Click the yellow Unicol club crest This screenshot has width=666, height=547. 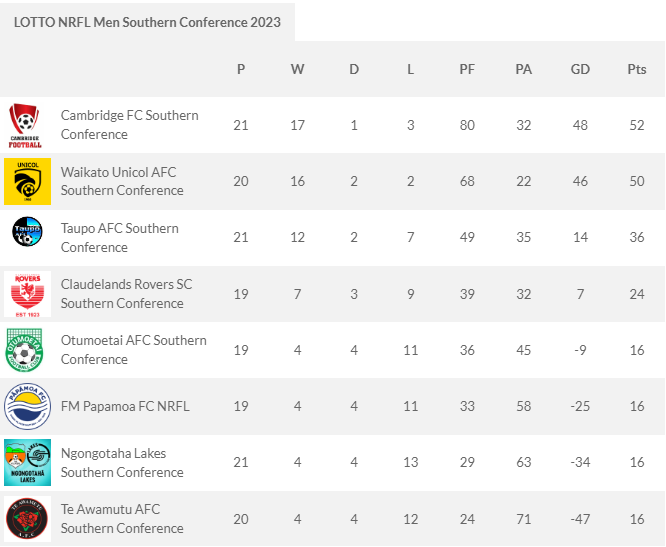point(28,181)
